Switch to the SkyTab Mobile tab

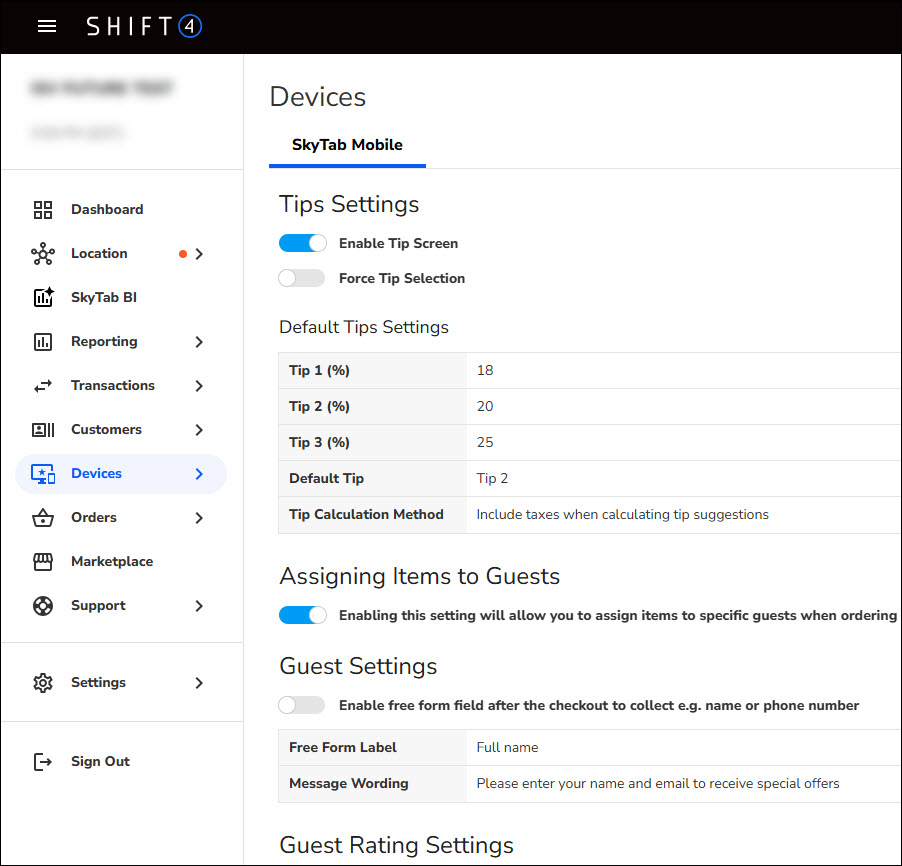(x=347, y=143)
